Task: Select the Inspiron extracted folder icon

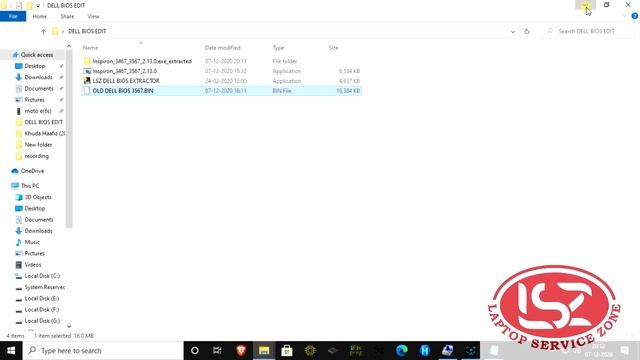Action: tap(87, 61)
